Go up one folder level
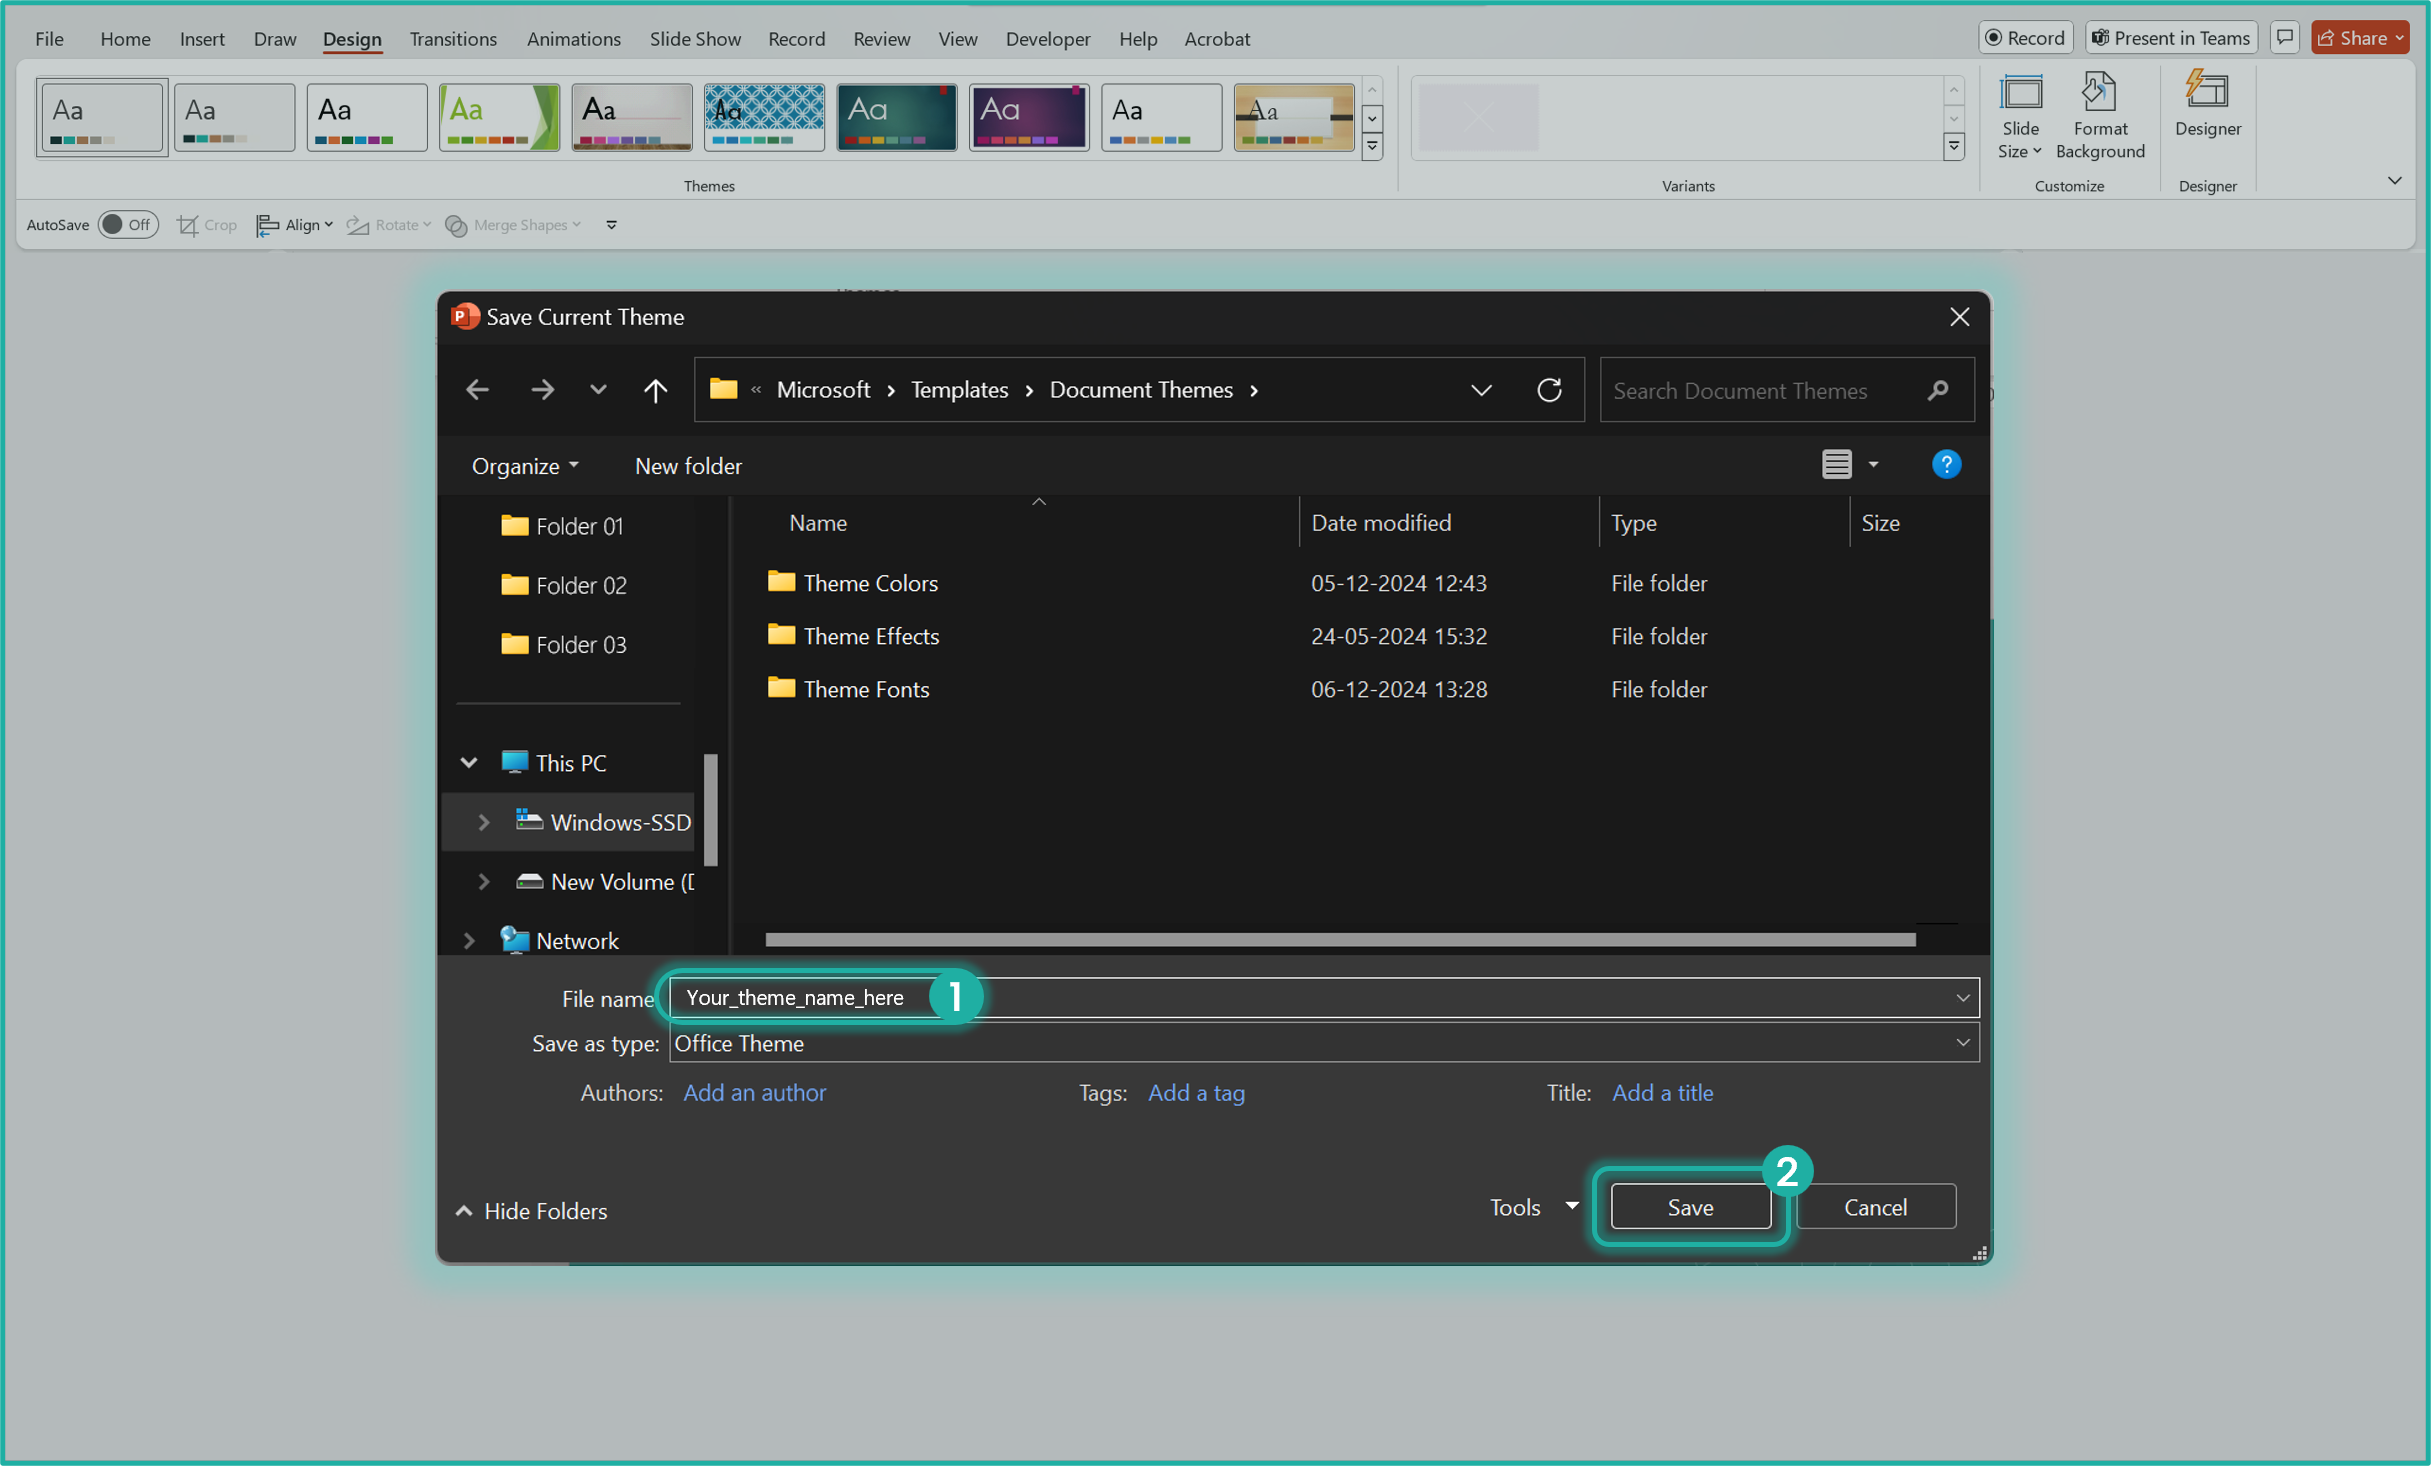 point(655,390)
